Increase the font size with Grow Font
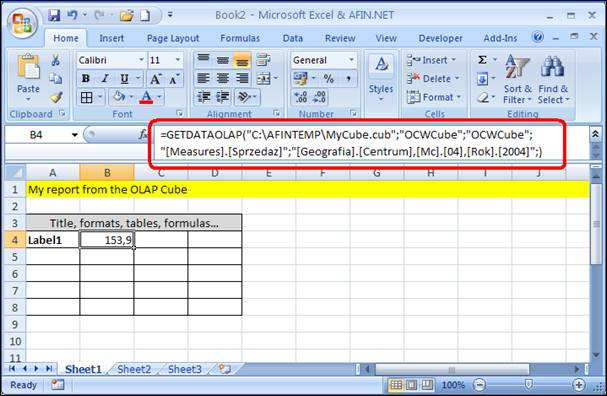Viewport: 607px width, 396px height. 155,79
